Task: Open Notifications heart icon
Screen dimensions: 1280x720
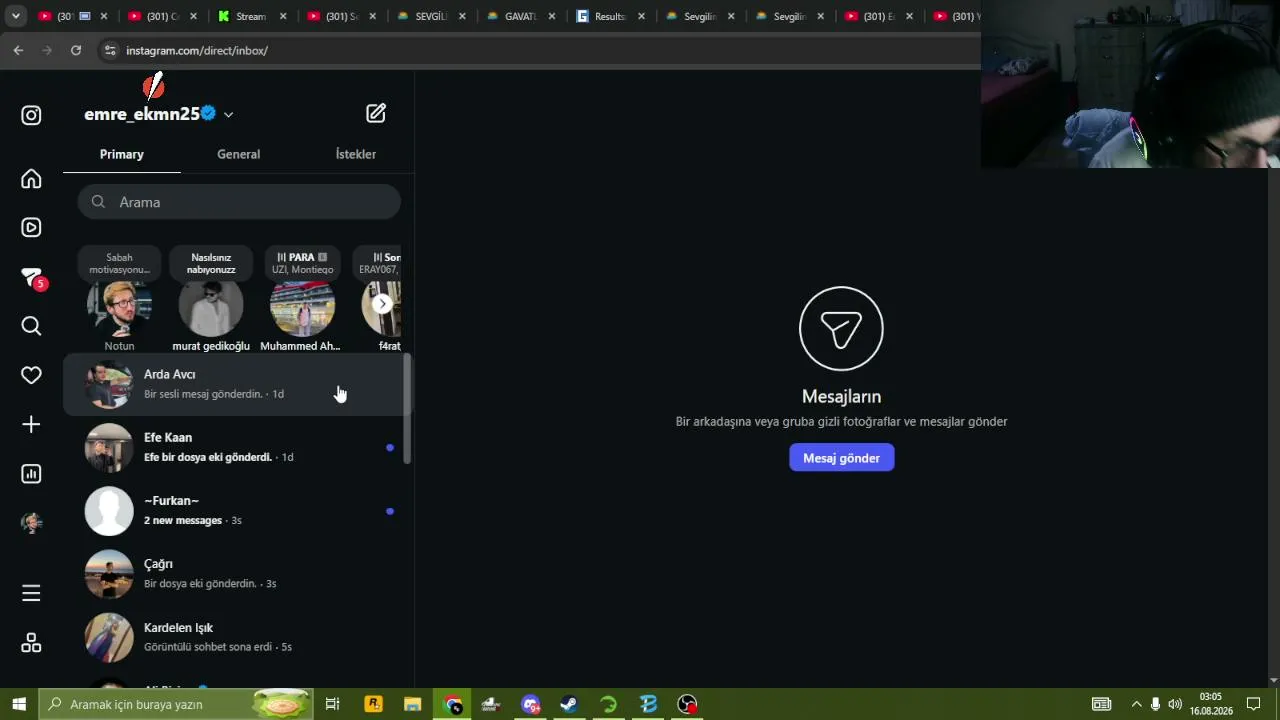Action: [31, 375]
